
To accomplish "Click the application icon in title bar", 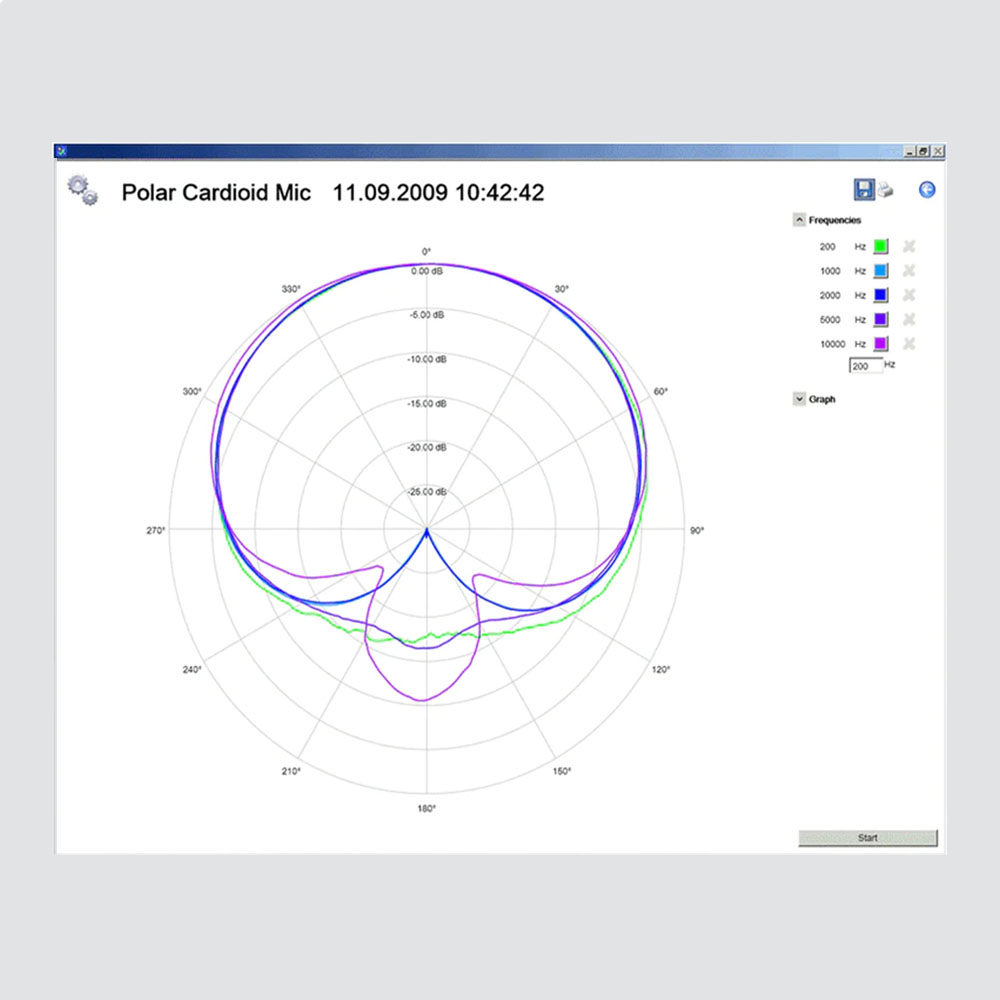I will click(61, 151).
